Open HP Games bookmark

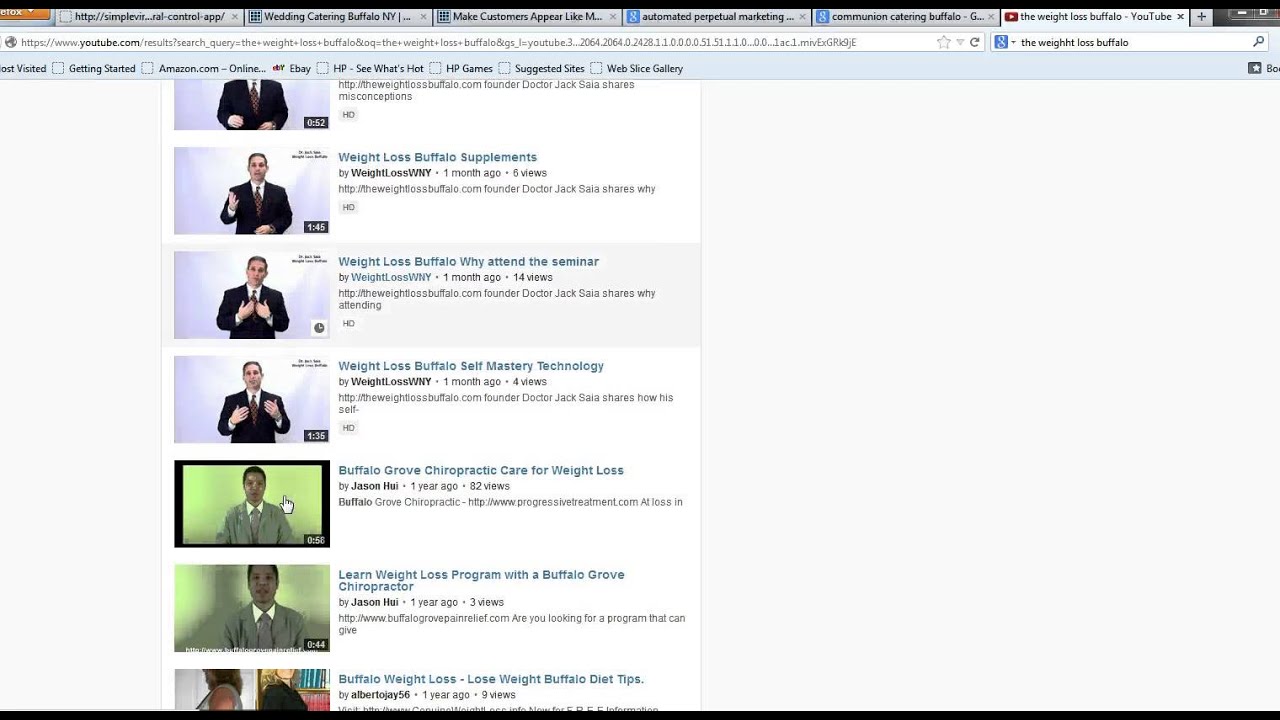click(461, 69)
